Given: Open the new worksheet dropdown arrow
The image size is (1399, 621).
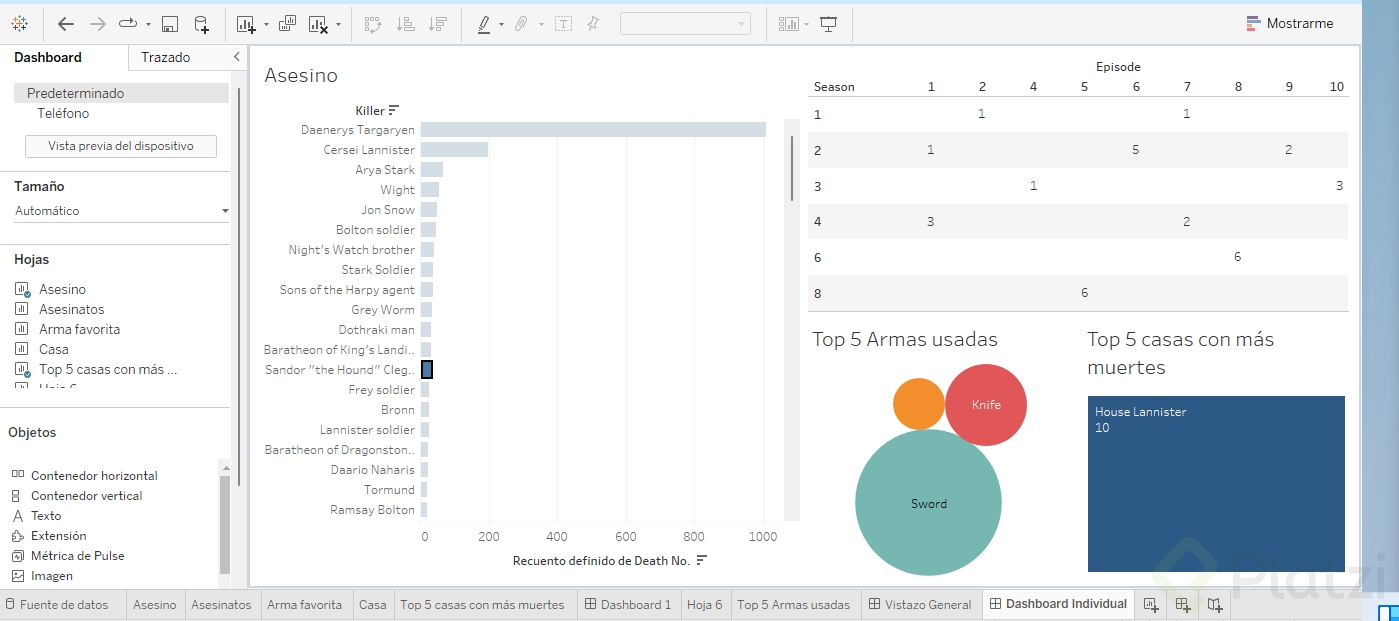Looking at the screenshot, I should click(x=266, y=24).
